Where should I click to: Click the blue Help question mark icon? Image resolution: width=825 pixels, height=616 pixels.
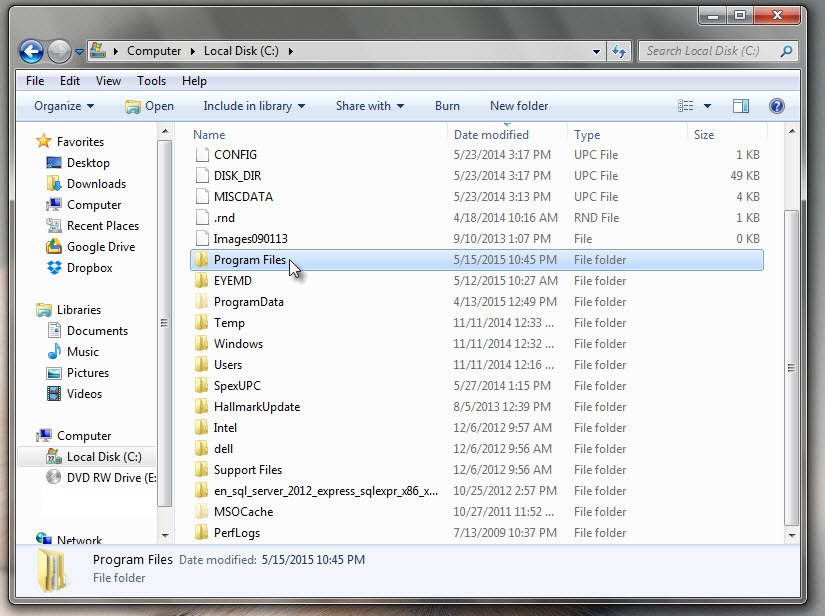coord(777,106)
